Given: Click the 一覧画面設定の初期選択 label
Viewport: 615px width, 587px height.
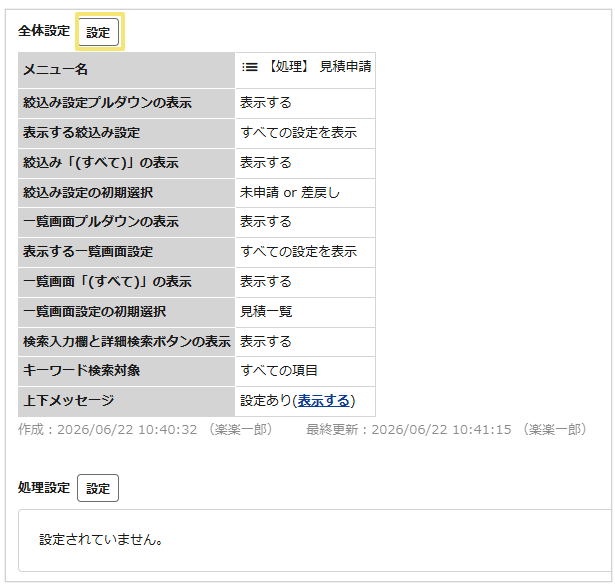Looking at the screenshot, I should point(95,312).
